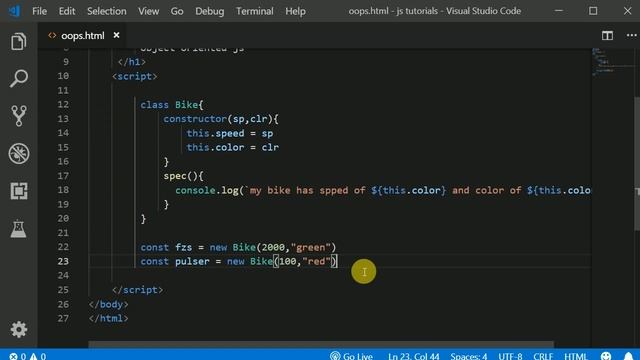Open the Debug menu

click(209, 11)
